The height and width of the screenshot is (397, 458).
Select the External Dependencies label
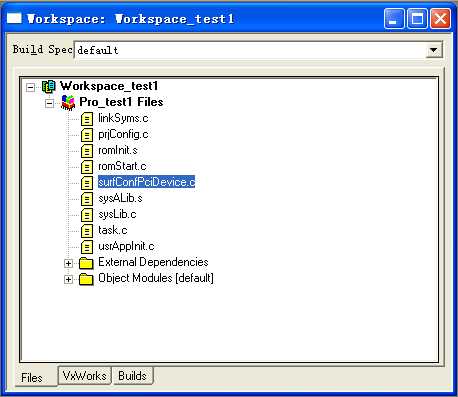[x=153, y=262]
